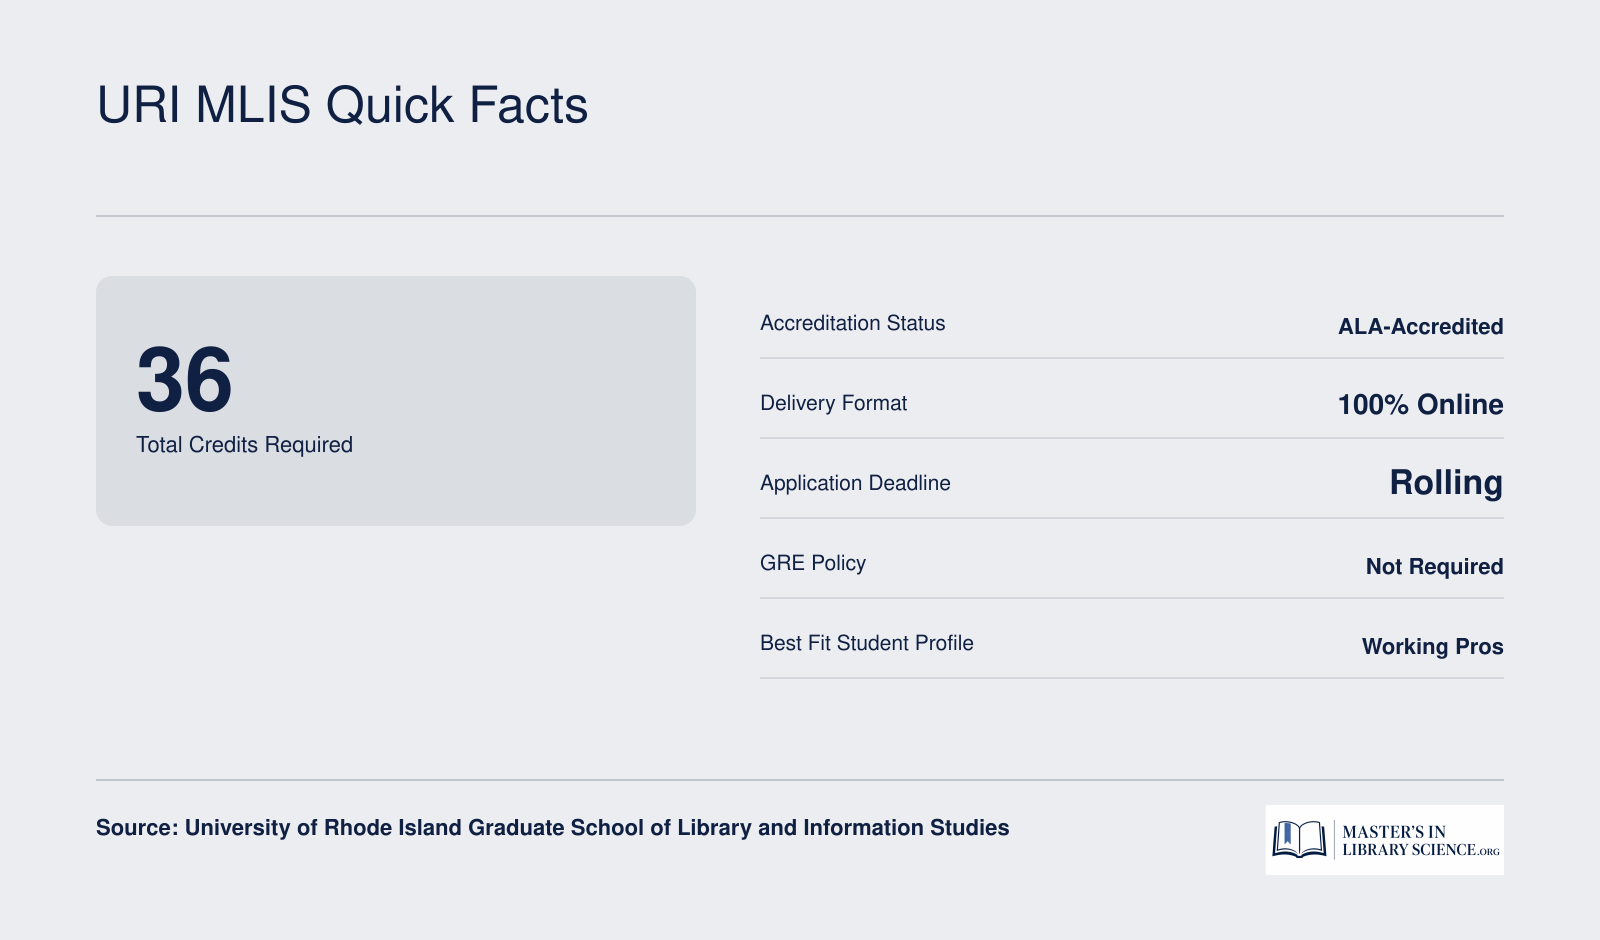Select the large '36' credits number
Screen dimensions: 1600x940
click(x=184, y=380)
